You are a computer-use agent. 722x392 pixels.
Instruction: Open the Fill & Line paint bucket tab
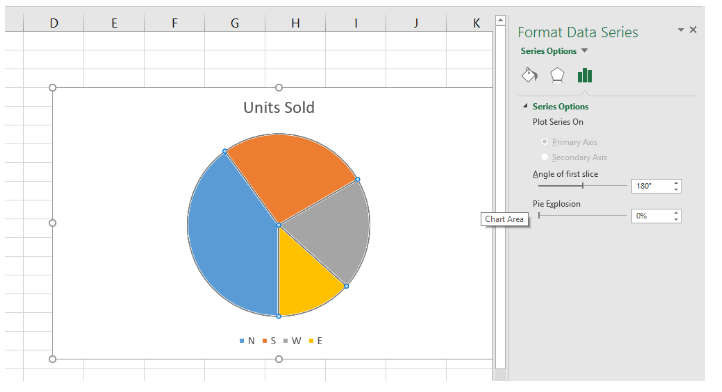point(530,75)
